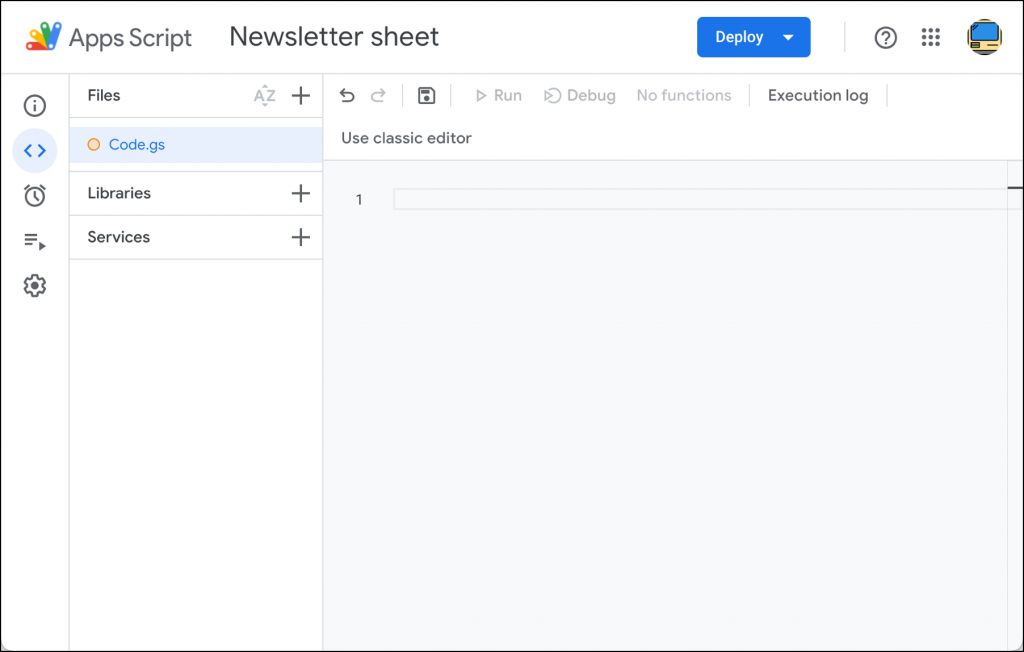Viewport: 1024px width, 652px height.
Task: Click inside the code editor line one
Action: (x=600, y=199)
